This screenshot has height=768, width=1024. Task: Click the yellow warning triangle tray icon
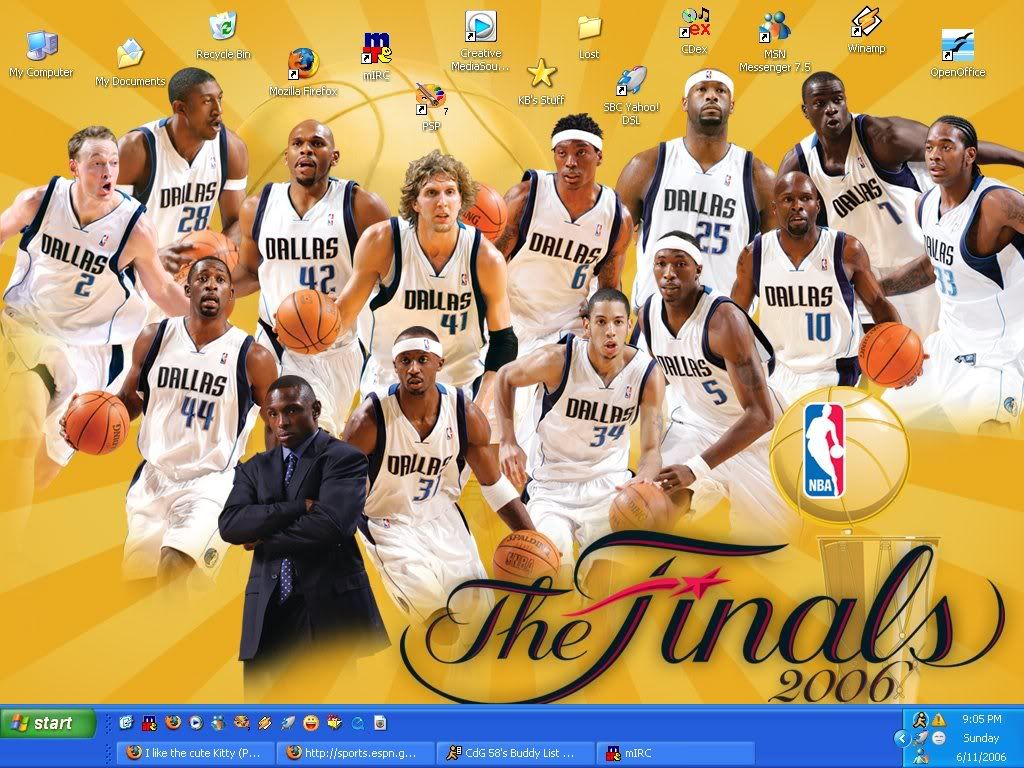point(939,720)
